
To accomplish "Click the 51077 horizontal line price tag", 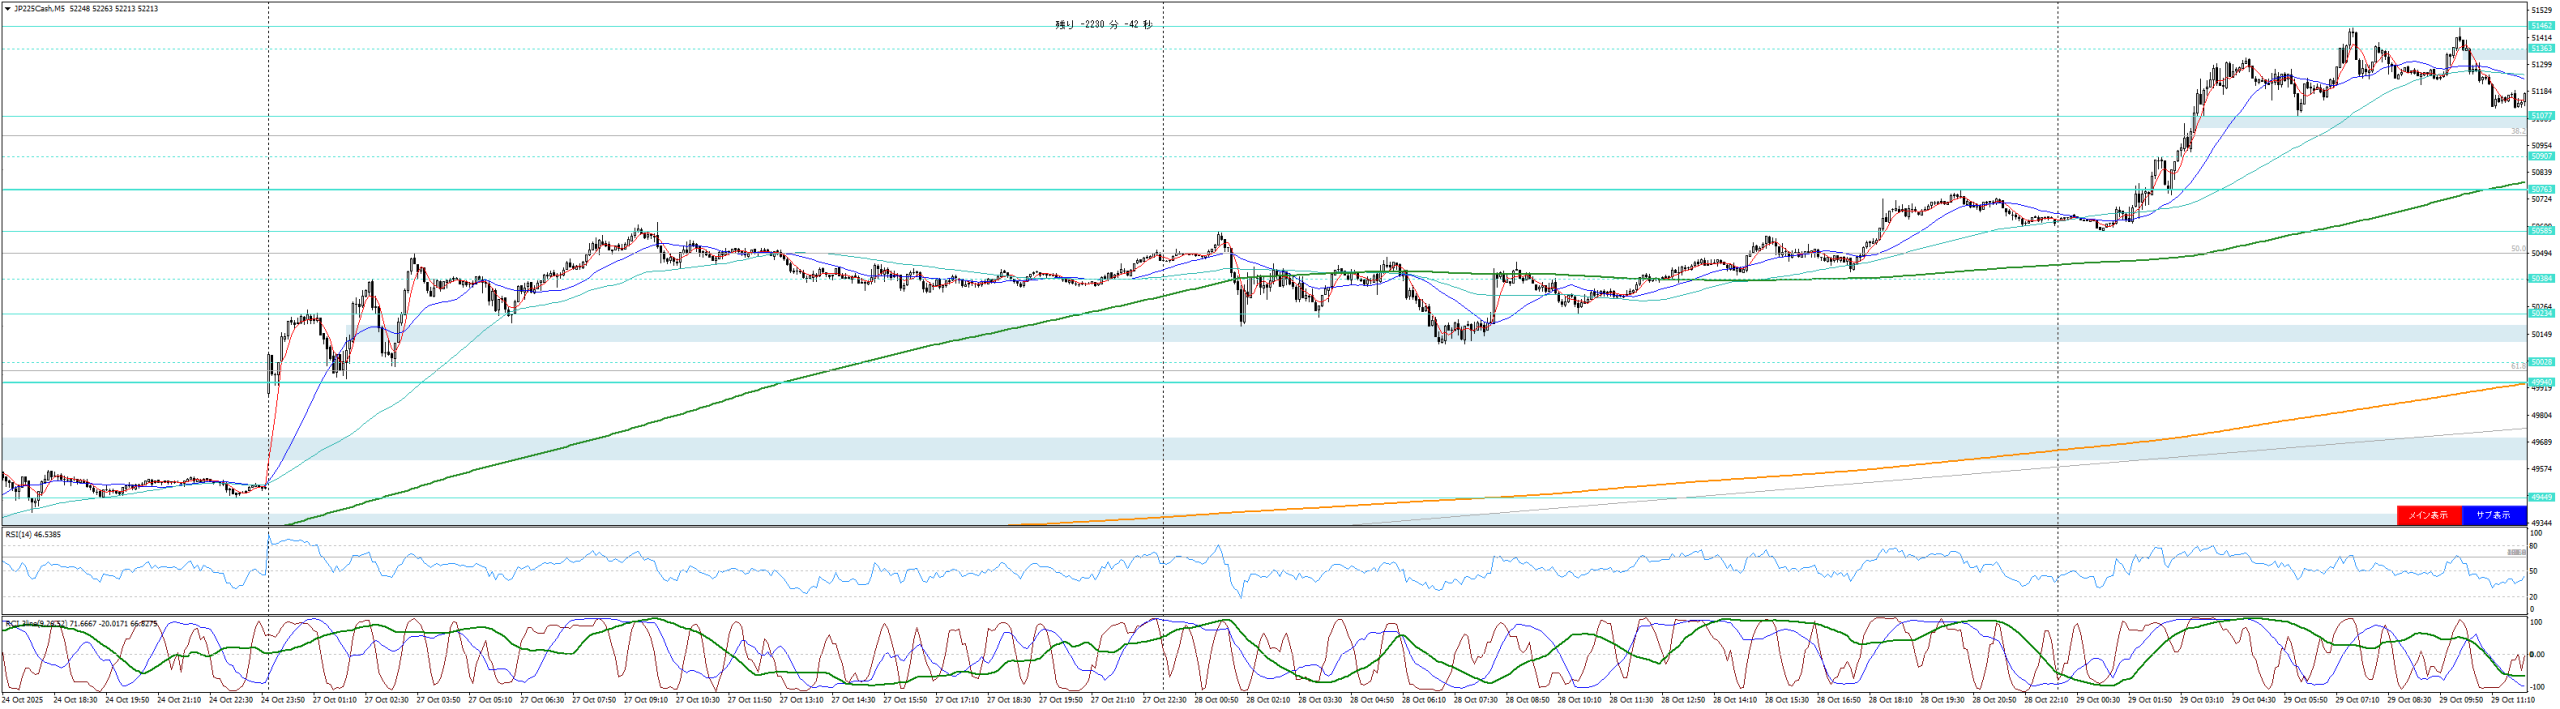I will [2541, 116].
